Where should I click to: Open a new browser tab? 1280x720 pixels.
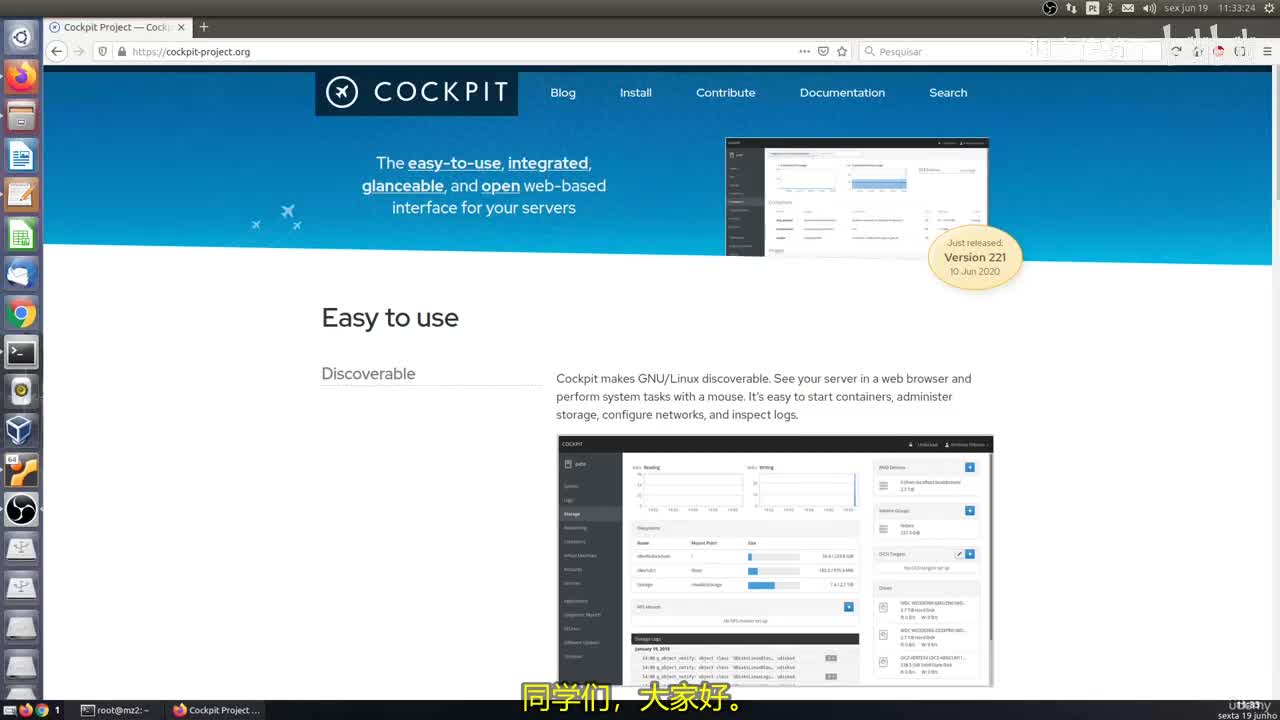204,27
